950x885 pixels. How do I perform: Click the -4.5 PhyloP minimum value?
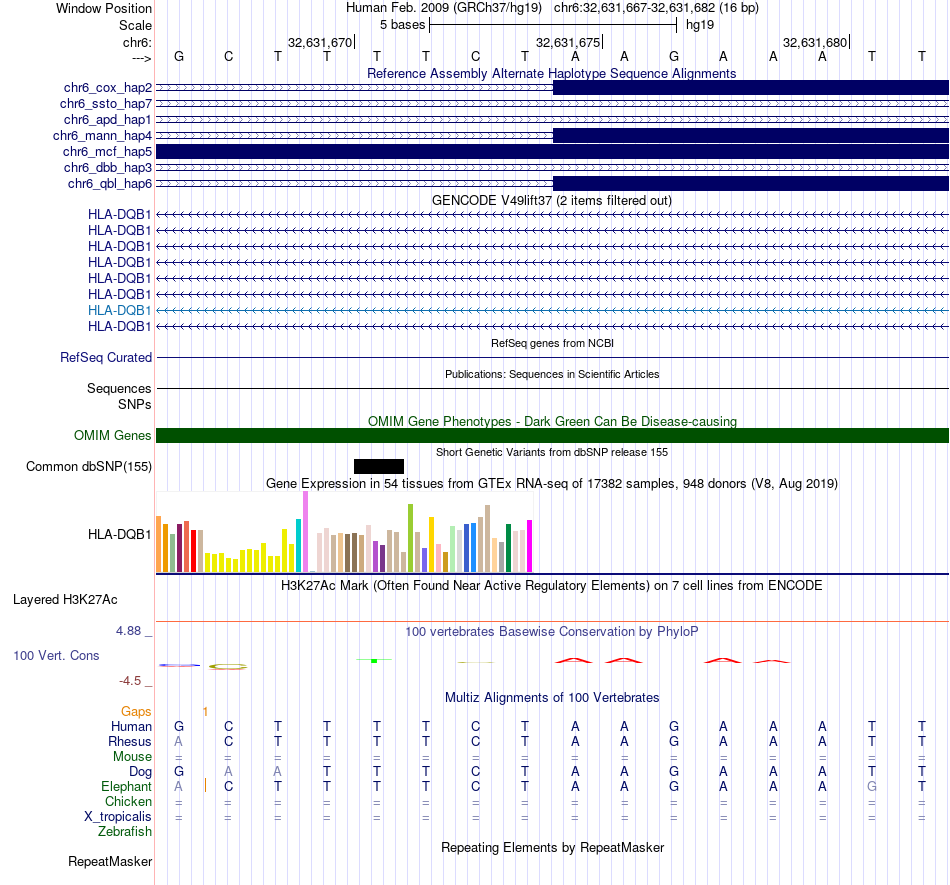130,681
